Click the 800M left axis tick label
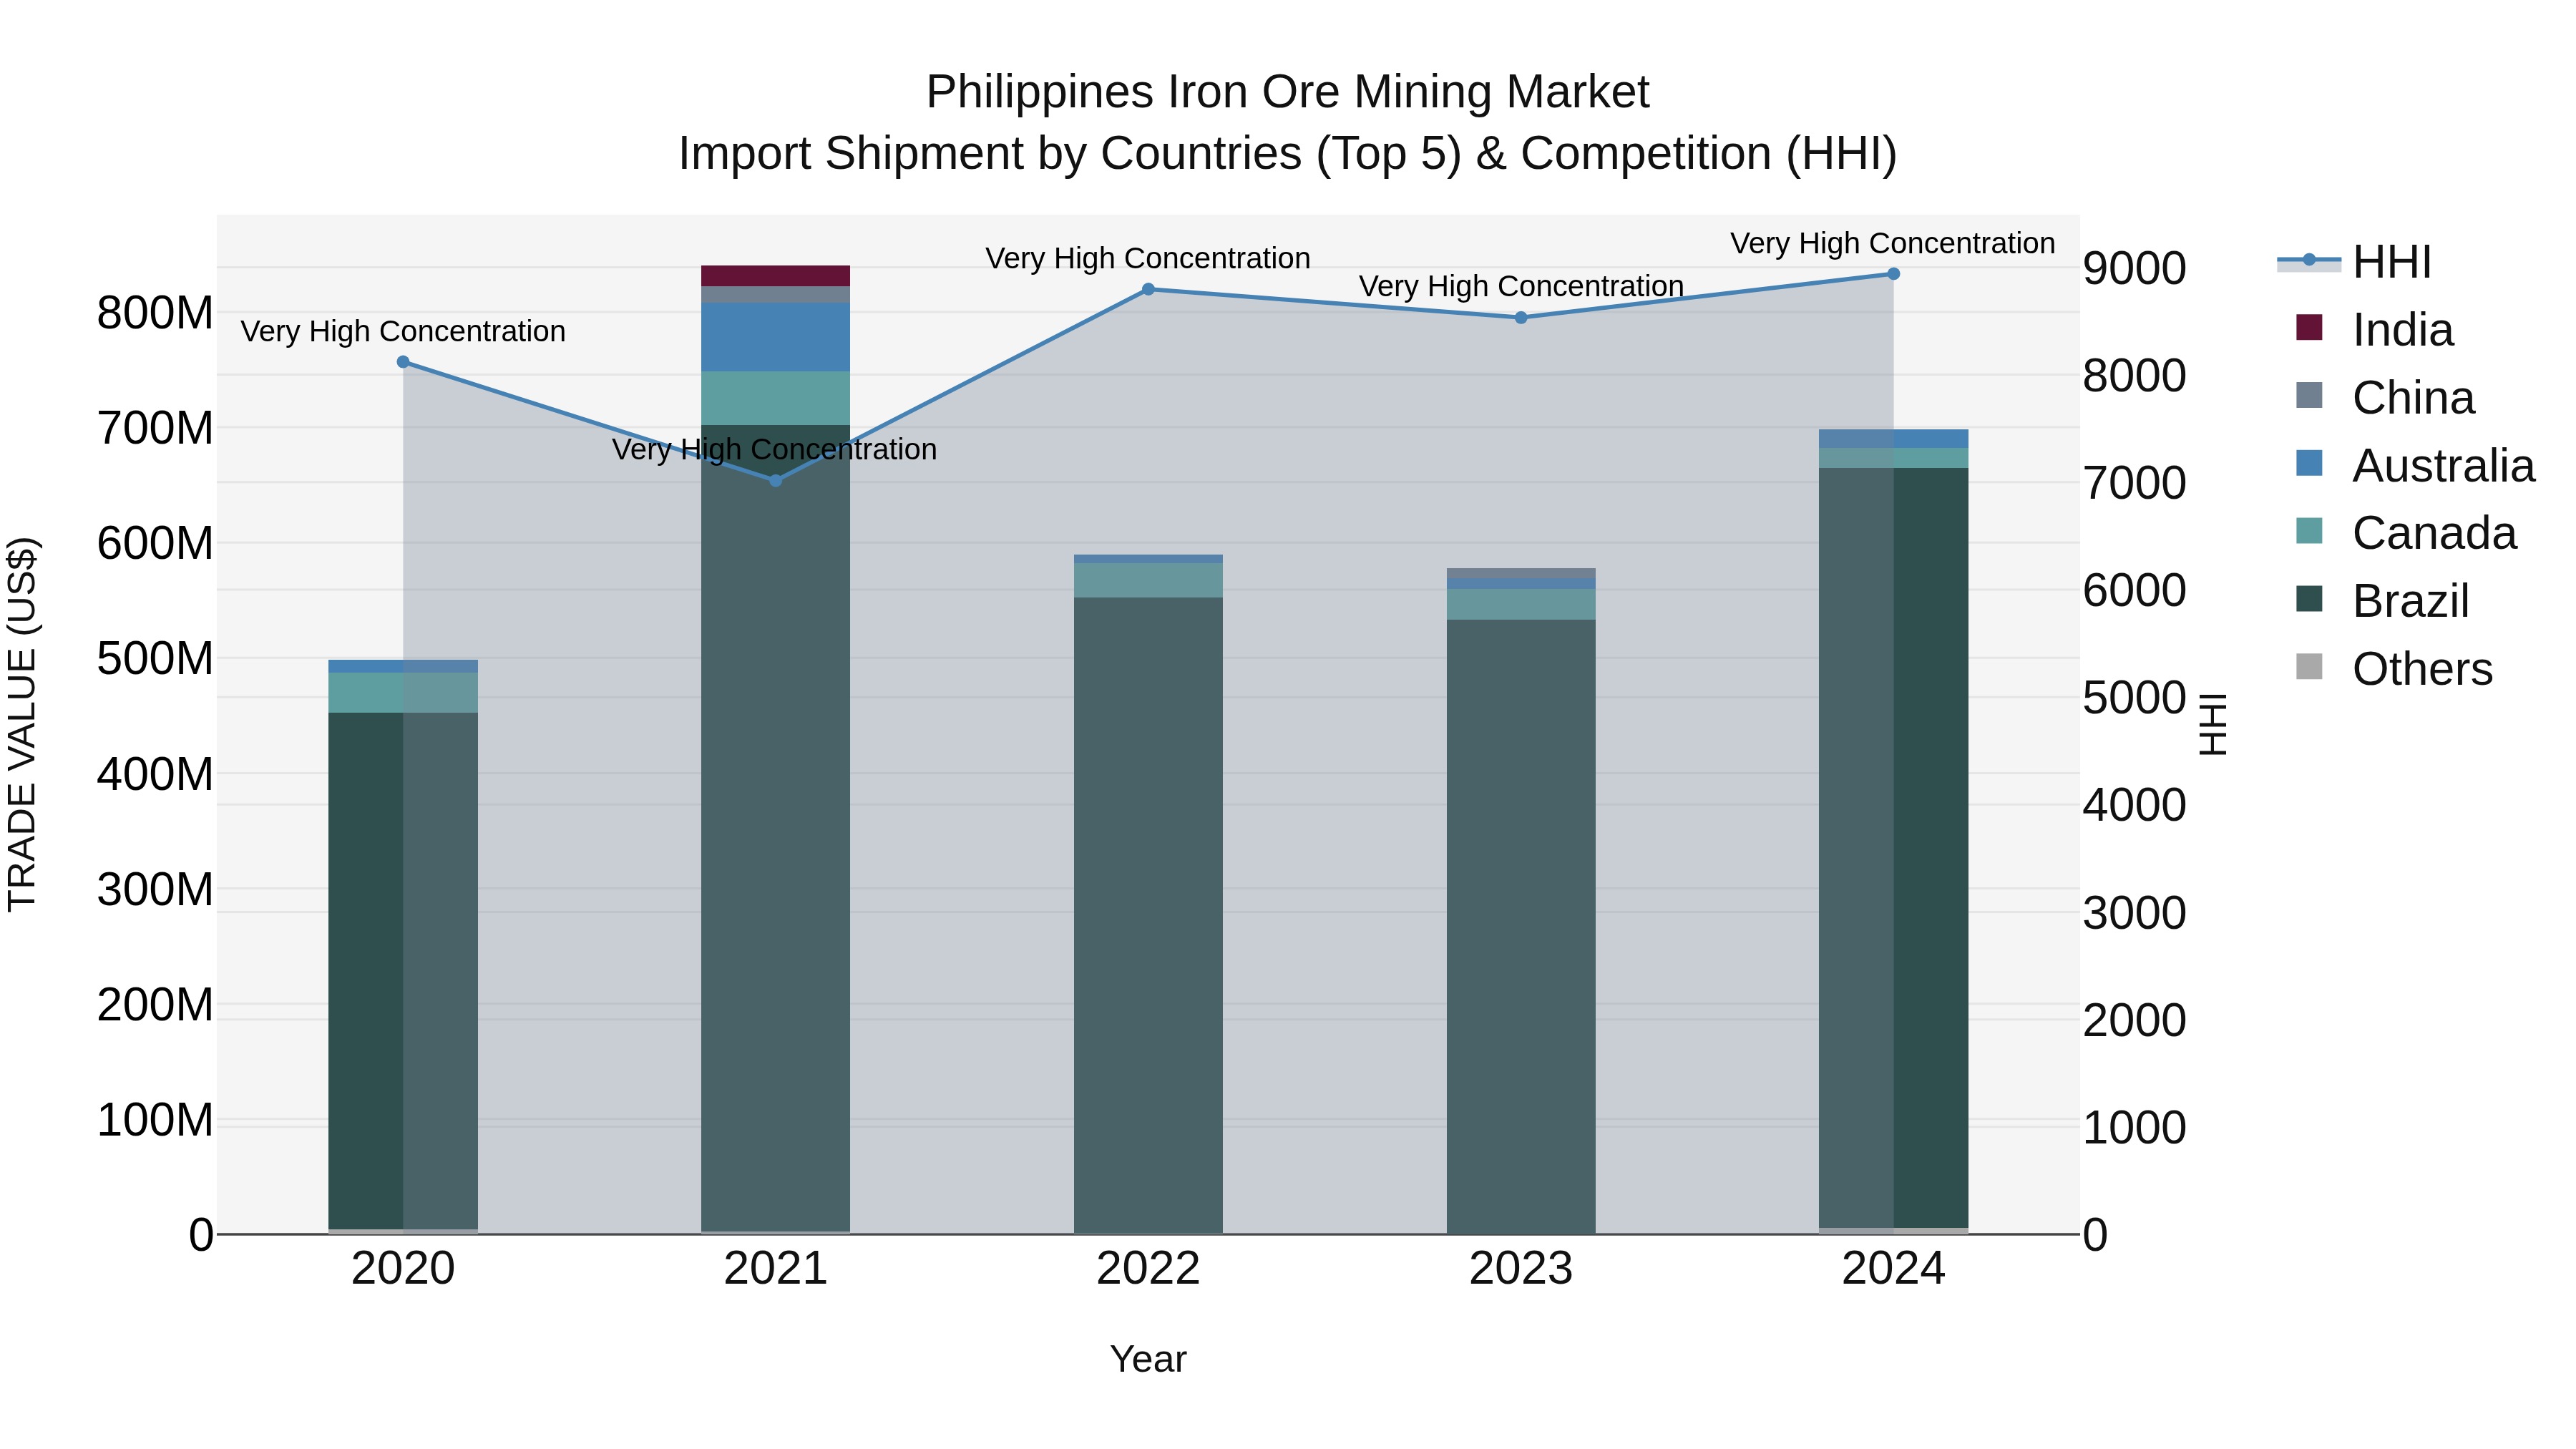The image size is (2576, 1449). click(x=155, y=313)
